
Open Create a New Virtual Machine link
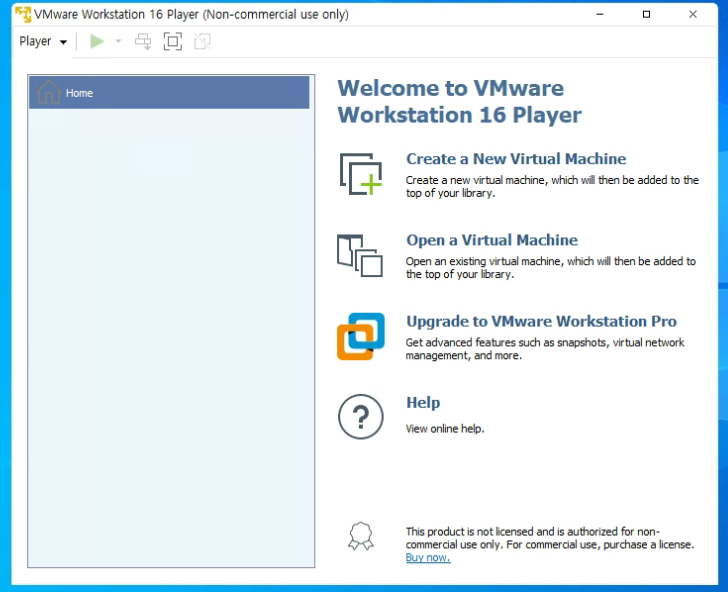[x=516, y=159]
